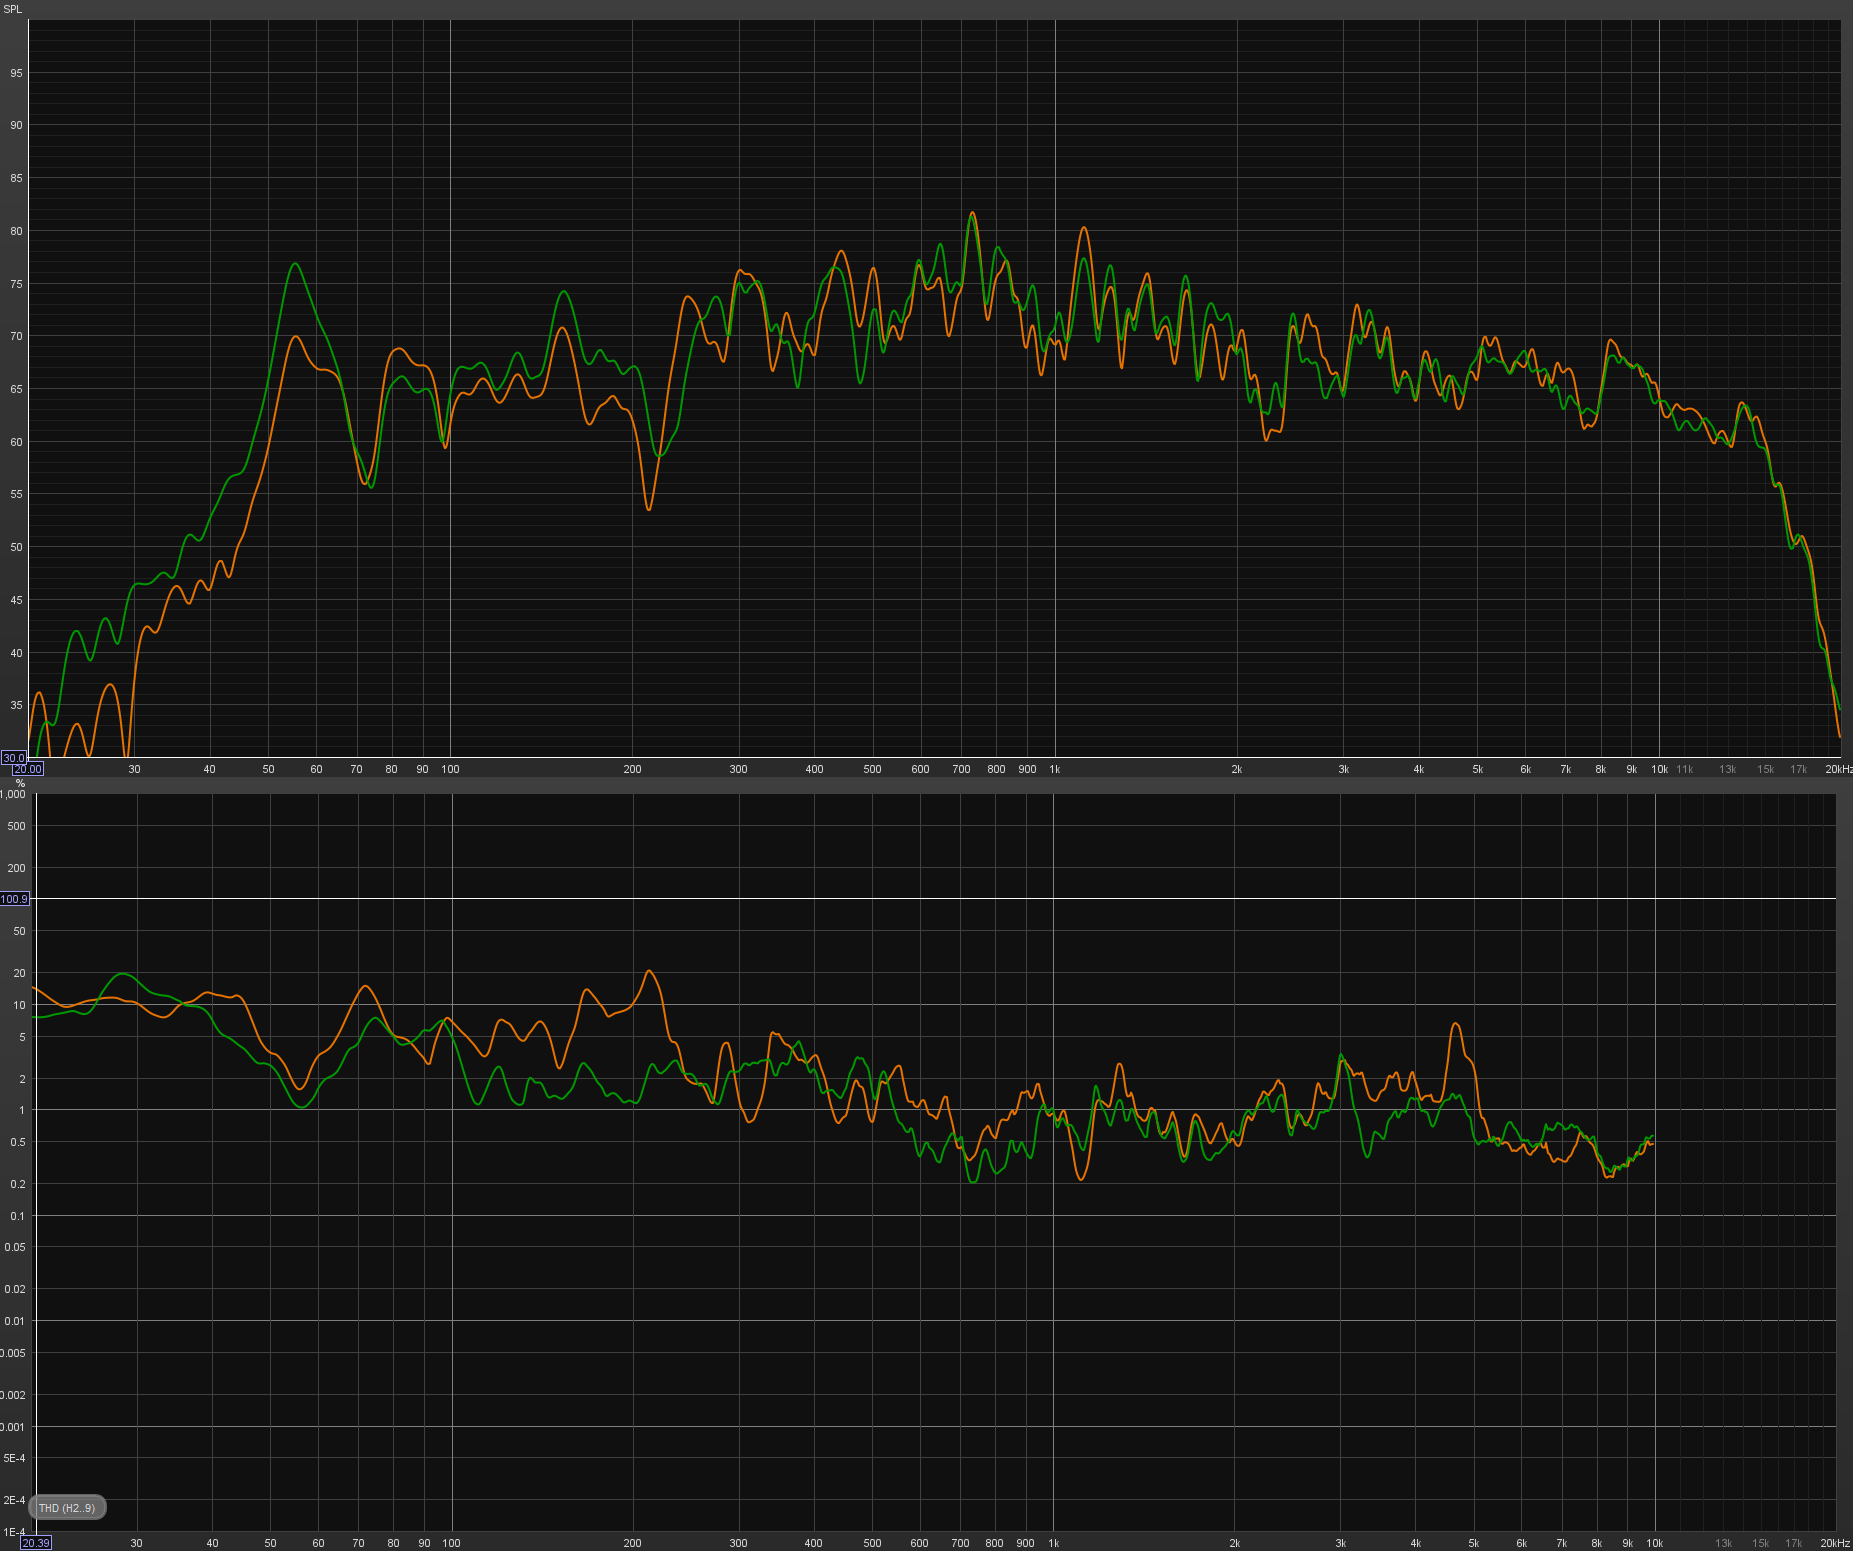Click the 20kHz label under the distortion graph
Image resolution: width=1853 pixels, height=1551 pixels.
pos(1835,1543)
